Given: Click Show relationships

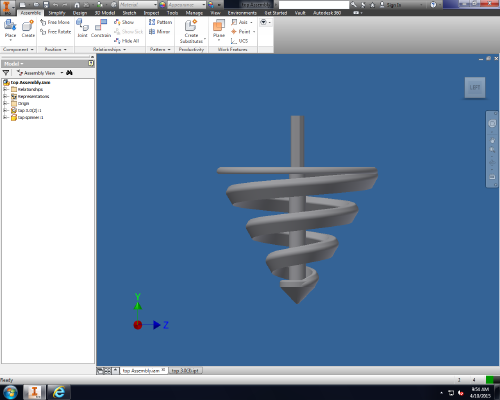Looking at the screenshot, I should pos(124,22).
